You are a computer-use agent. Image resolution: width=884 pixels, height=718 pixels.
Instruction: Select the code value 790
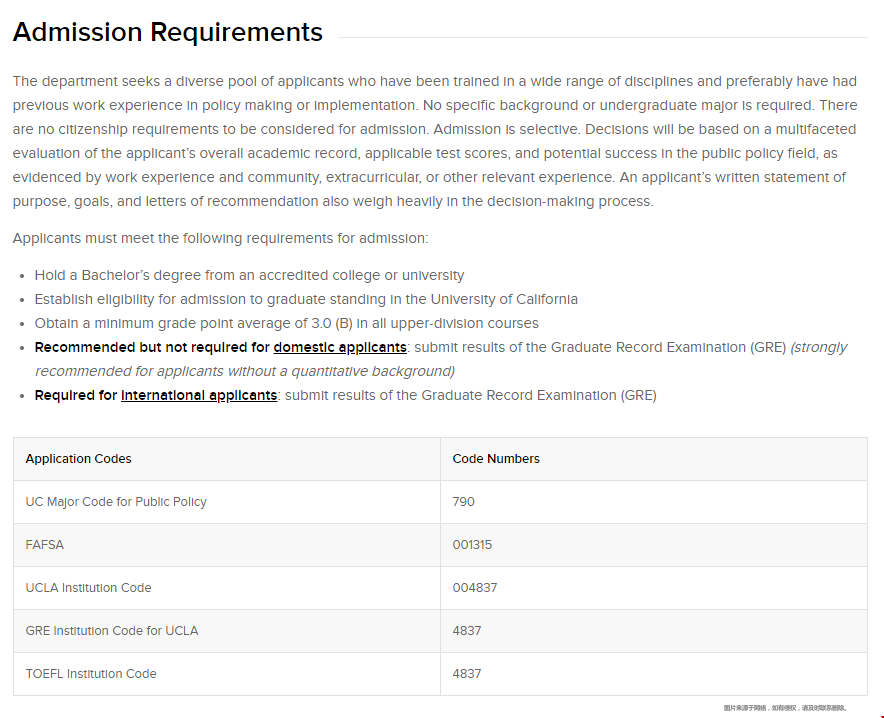tap(463, 502)
